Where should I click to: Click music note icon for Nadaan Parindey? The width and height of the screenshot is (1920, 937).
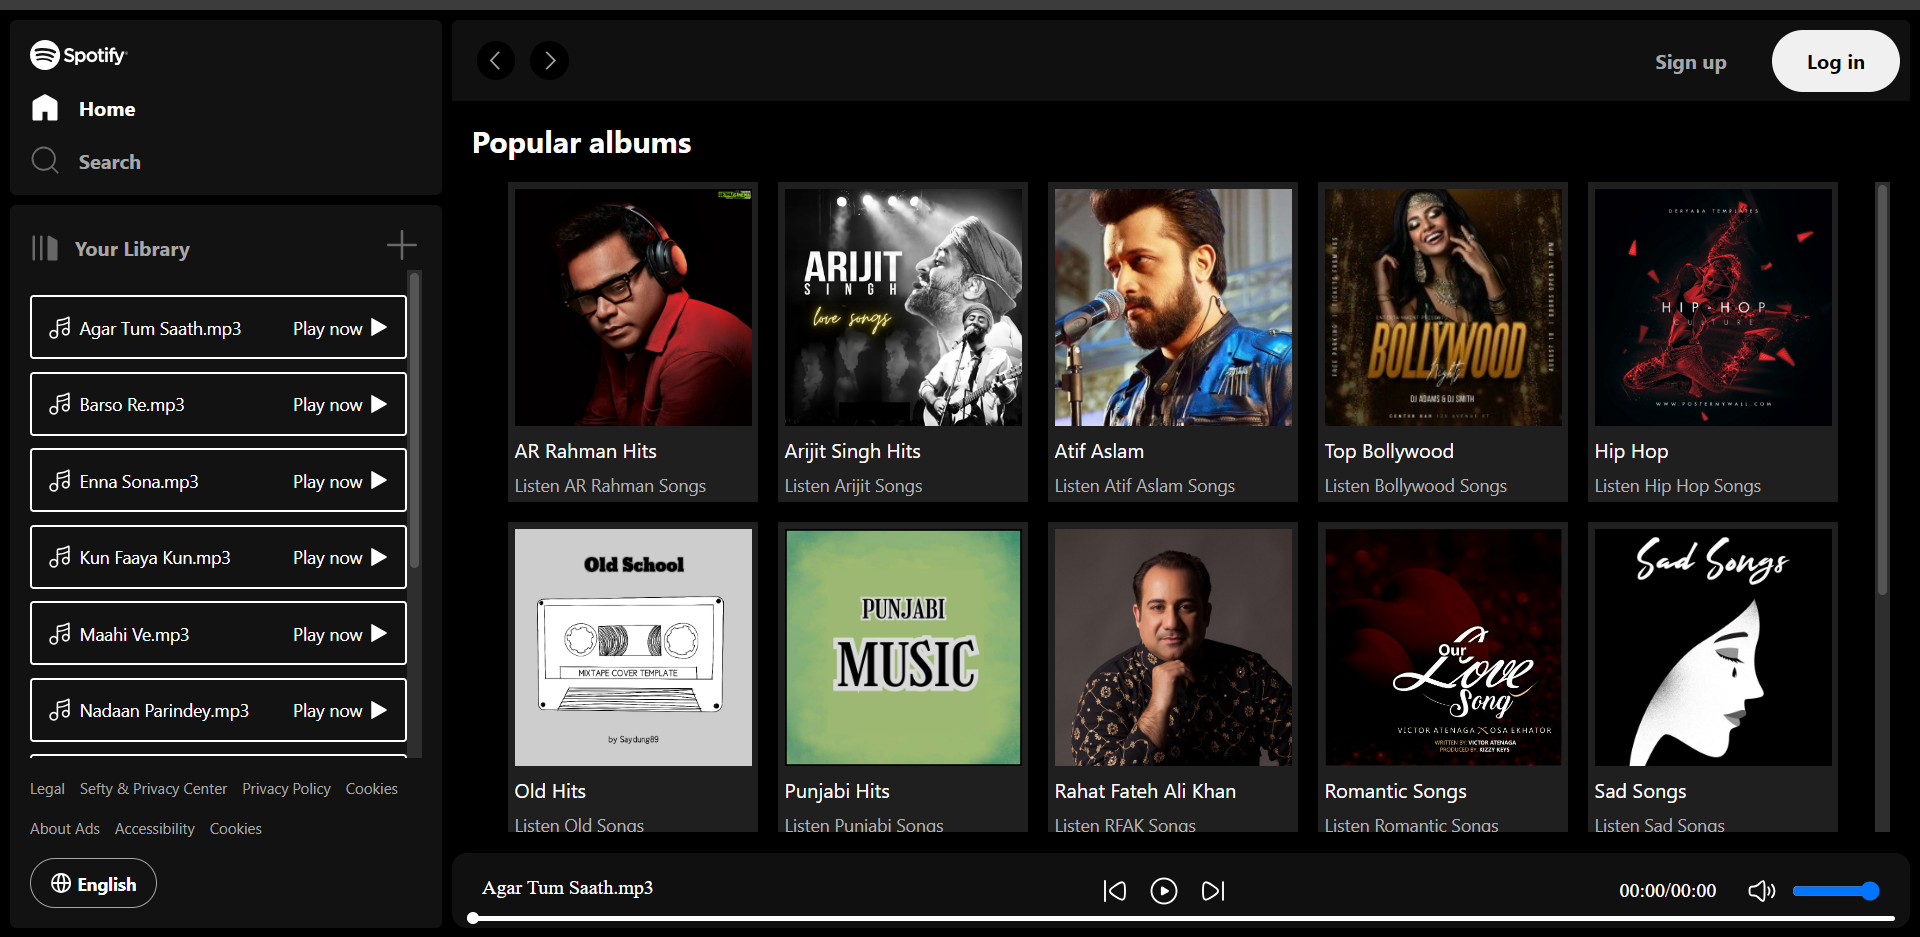[x=60, y=709]
